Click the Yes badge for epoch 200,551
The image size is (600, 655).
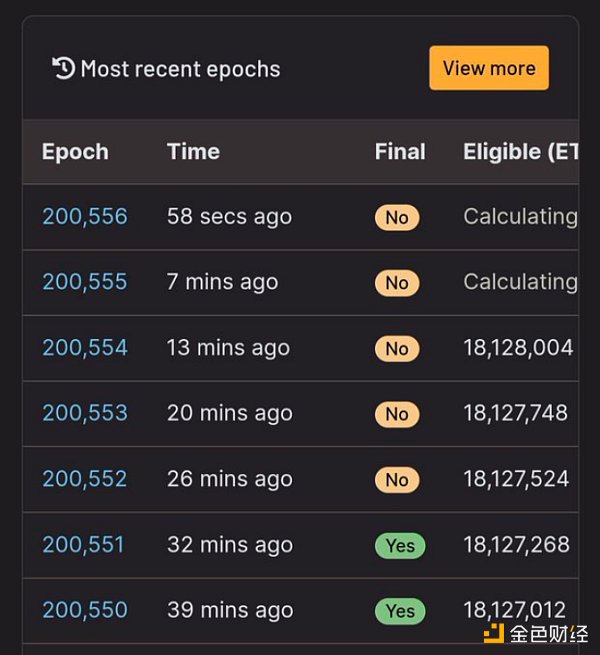coord(400,546)
